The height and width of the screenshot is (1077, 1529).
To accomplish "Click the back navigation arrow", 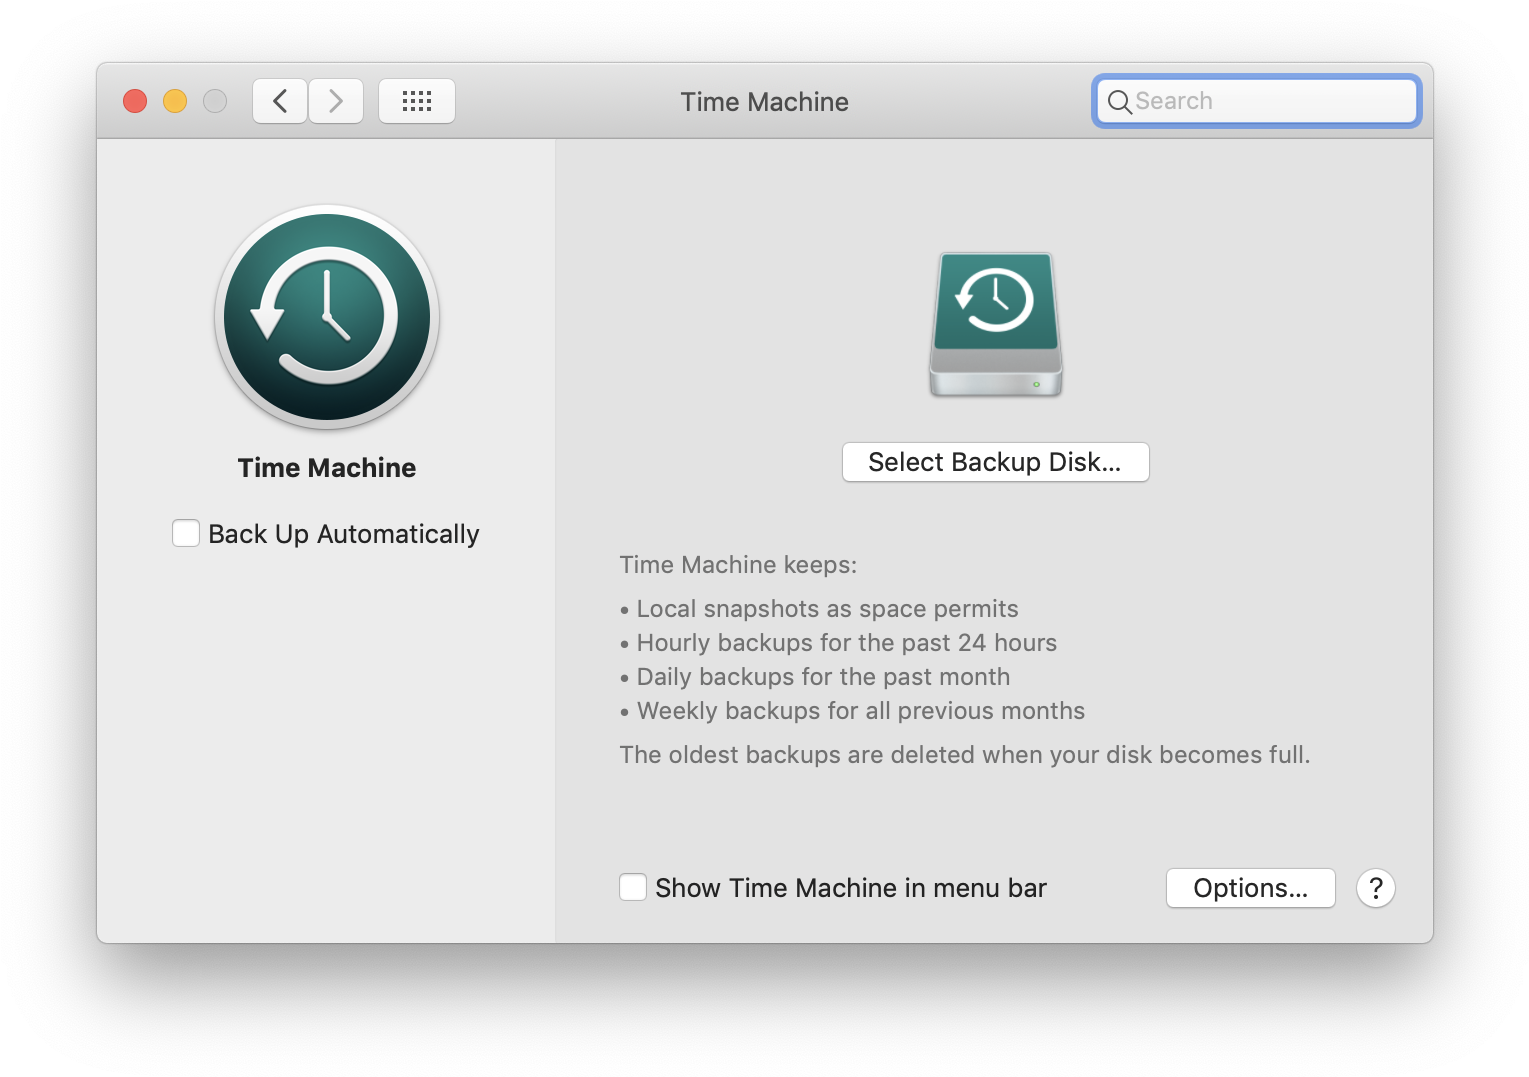I will 279,100.
